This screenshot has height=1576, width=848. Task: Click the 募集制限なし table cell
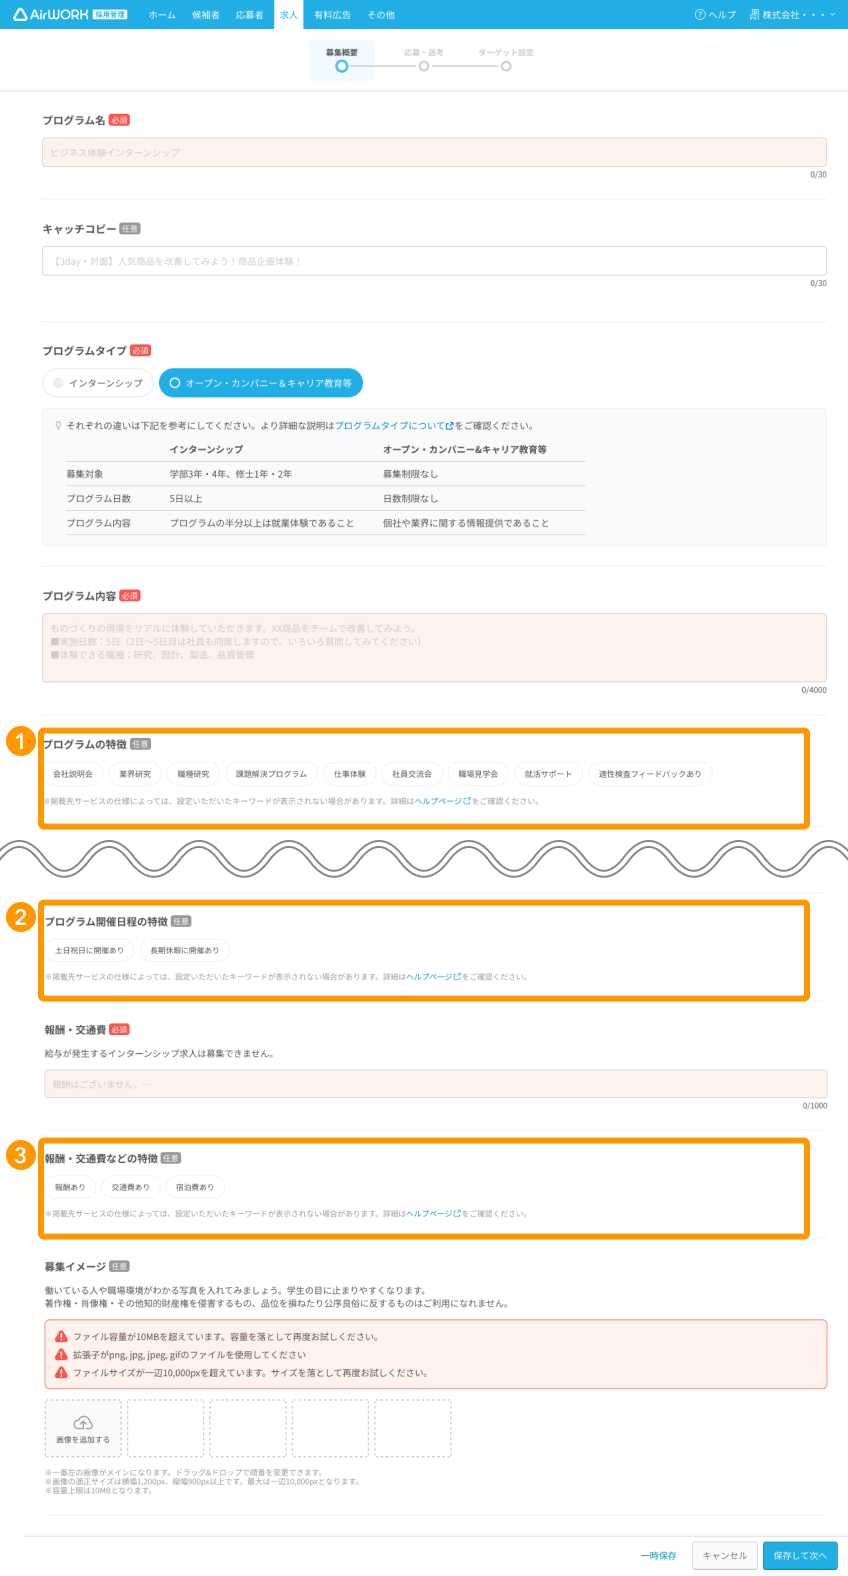411,474
